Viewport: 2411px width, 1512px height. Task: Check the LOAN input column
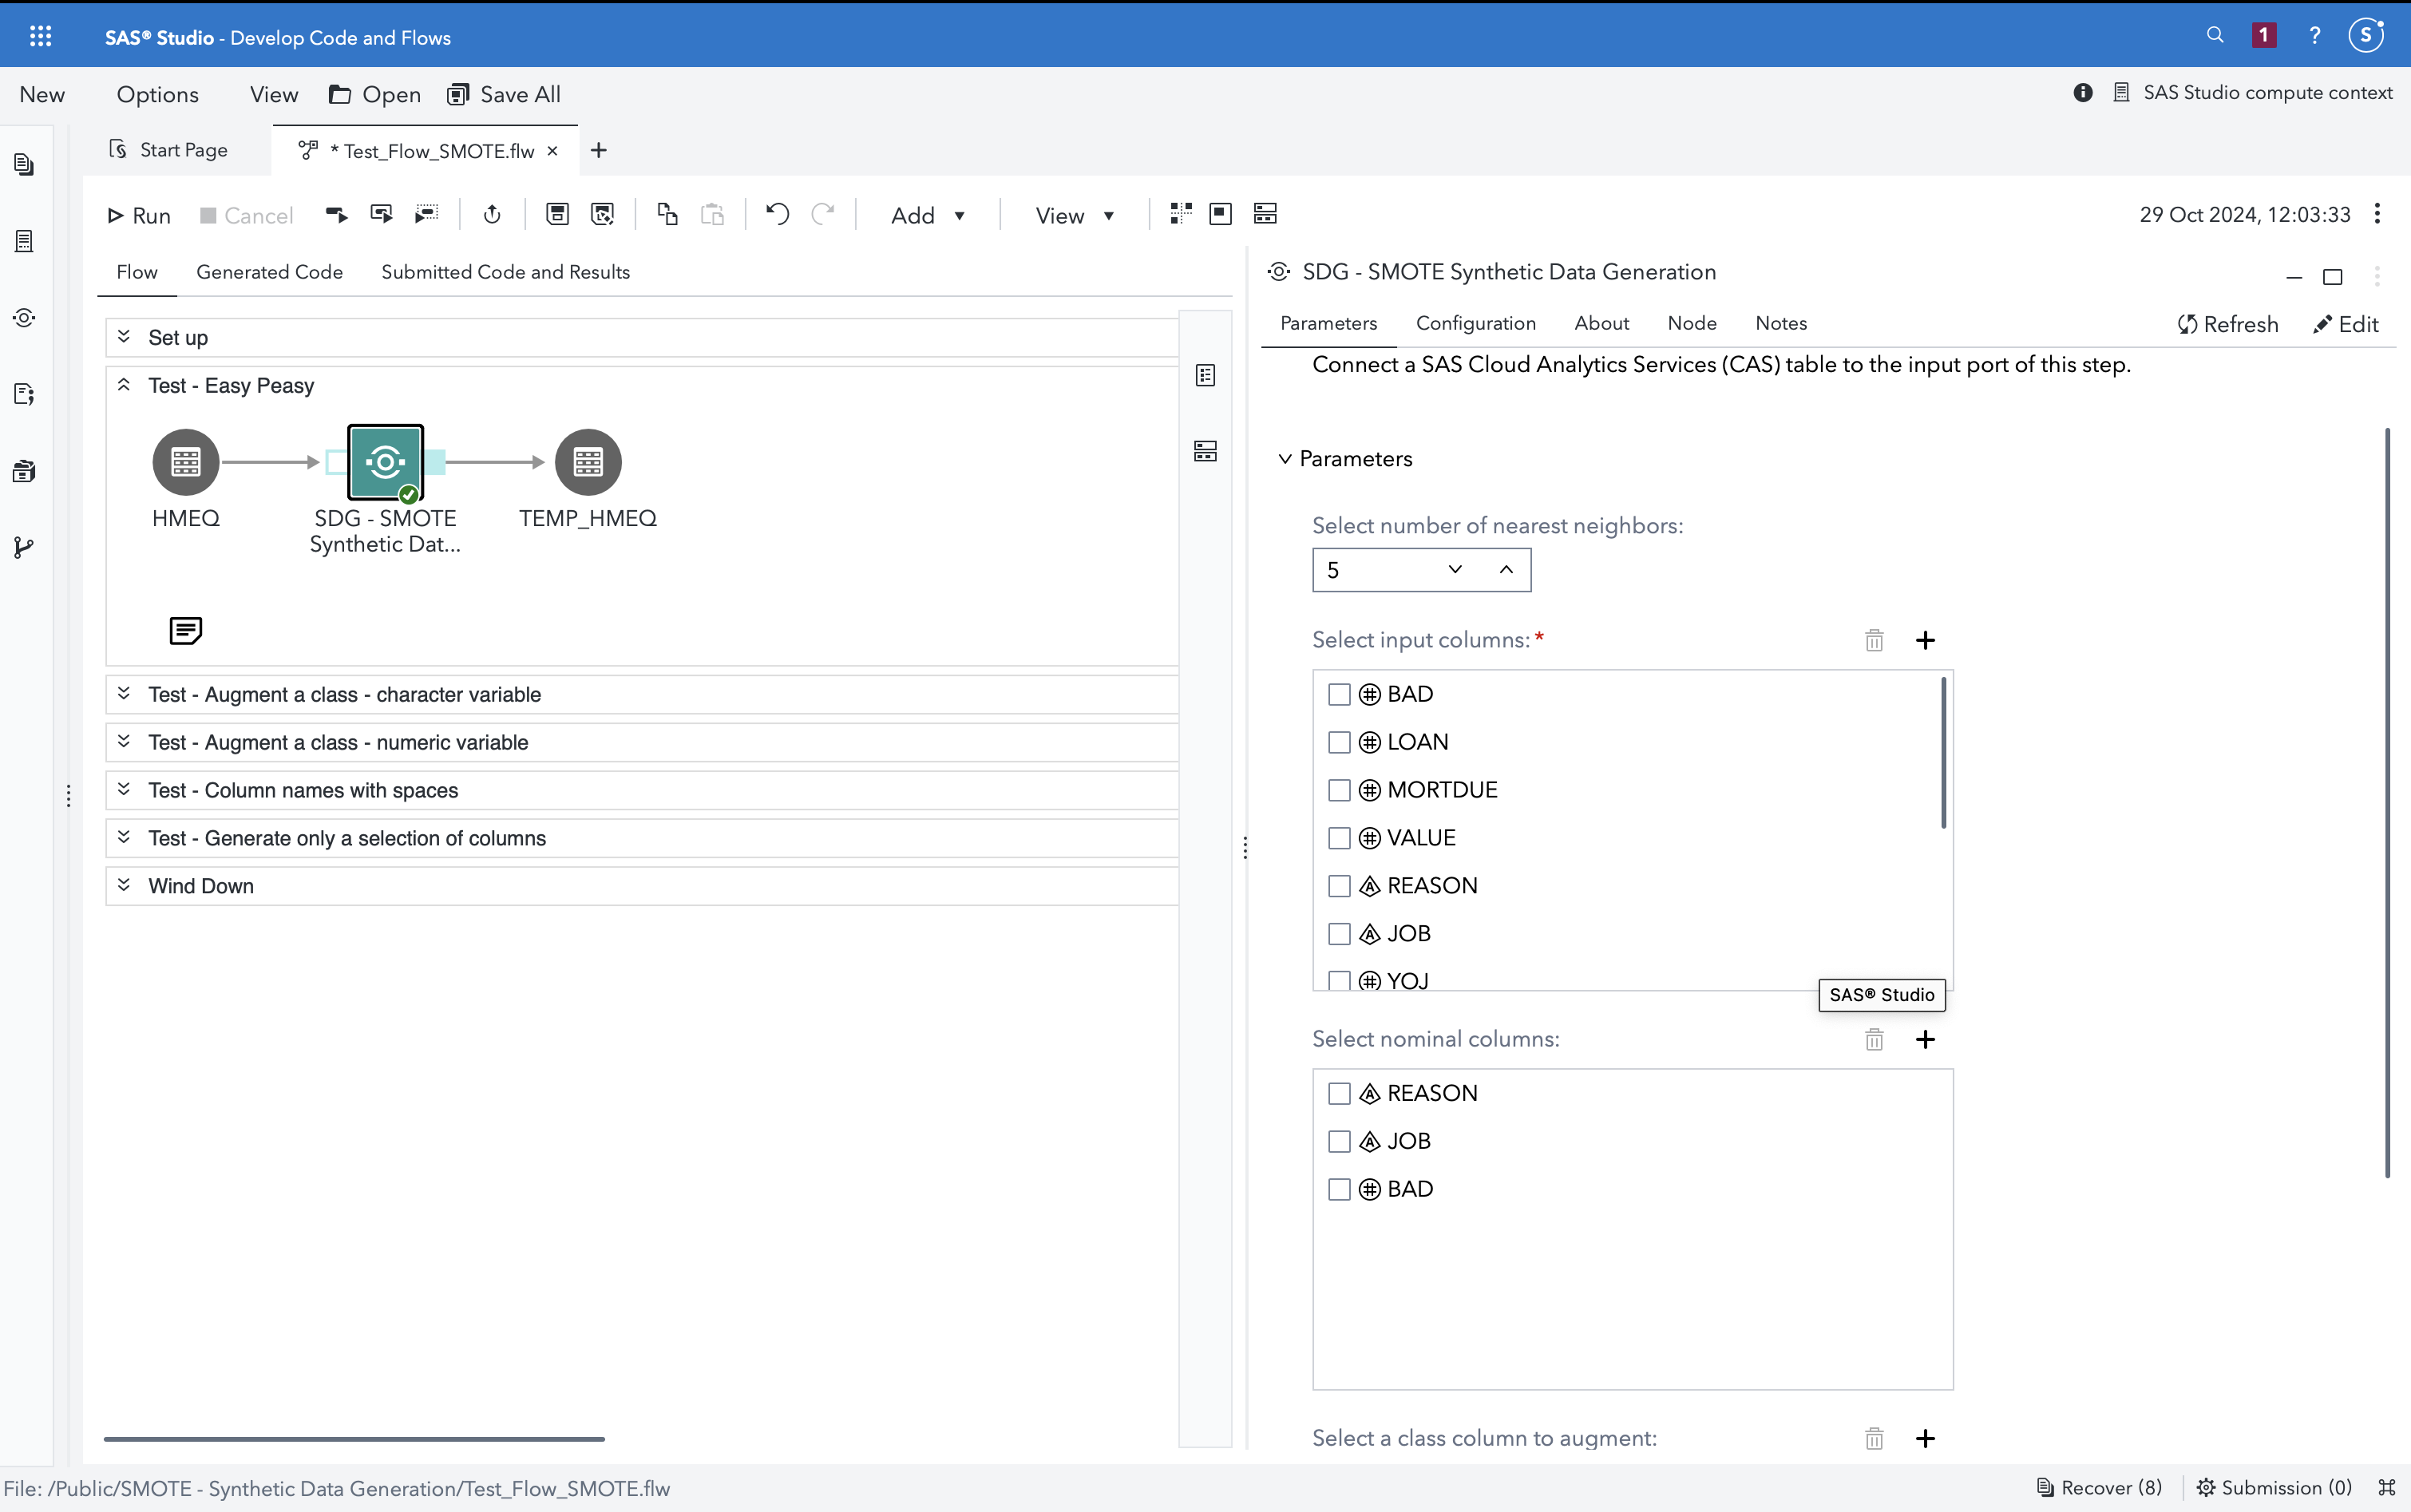pos(1339,742)
